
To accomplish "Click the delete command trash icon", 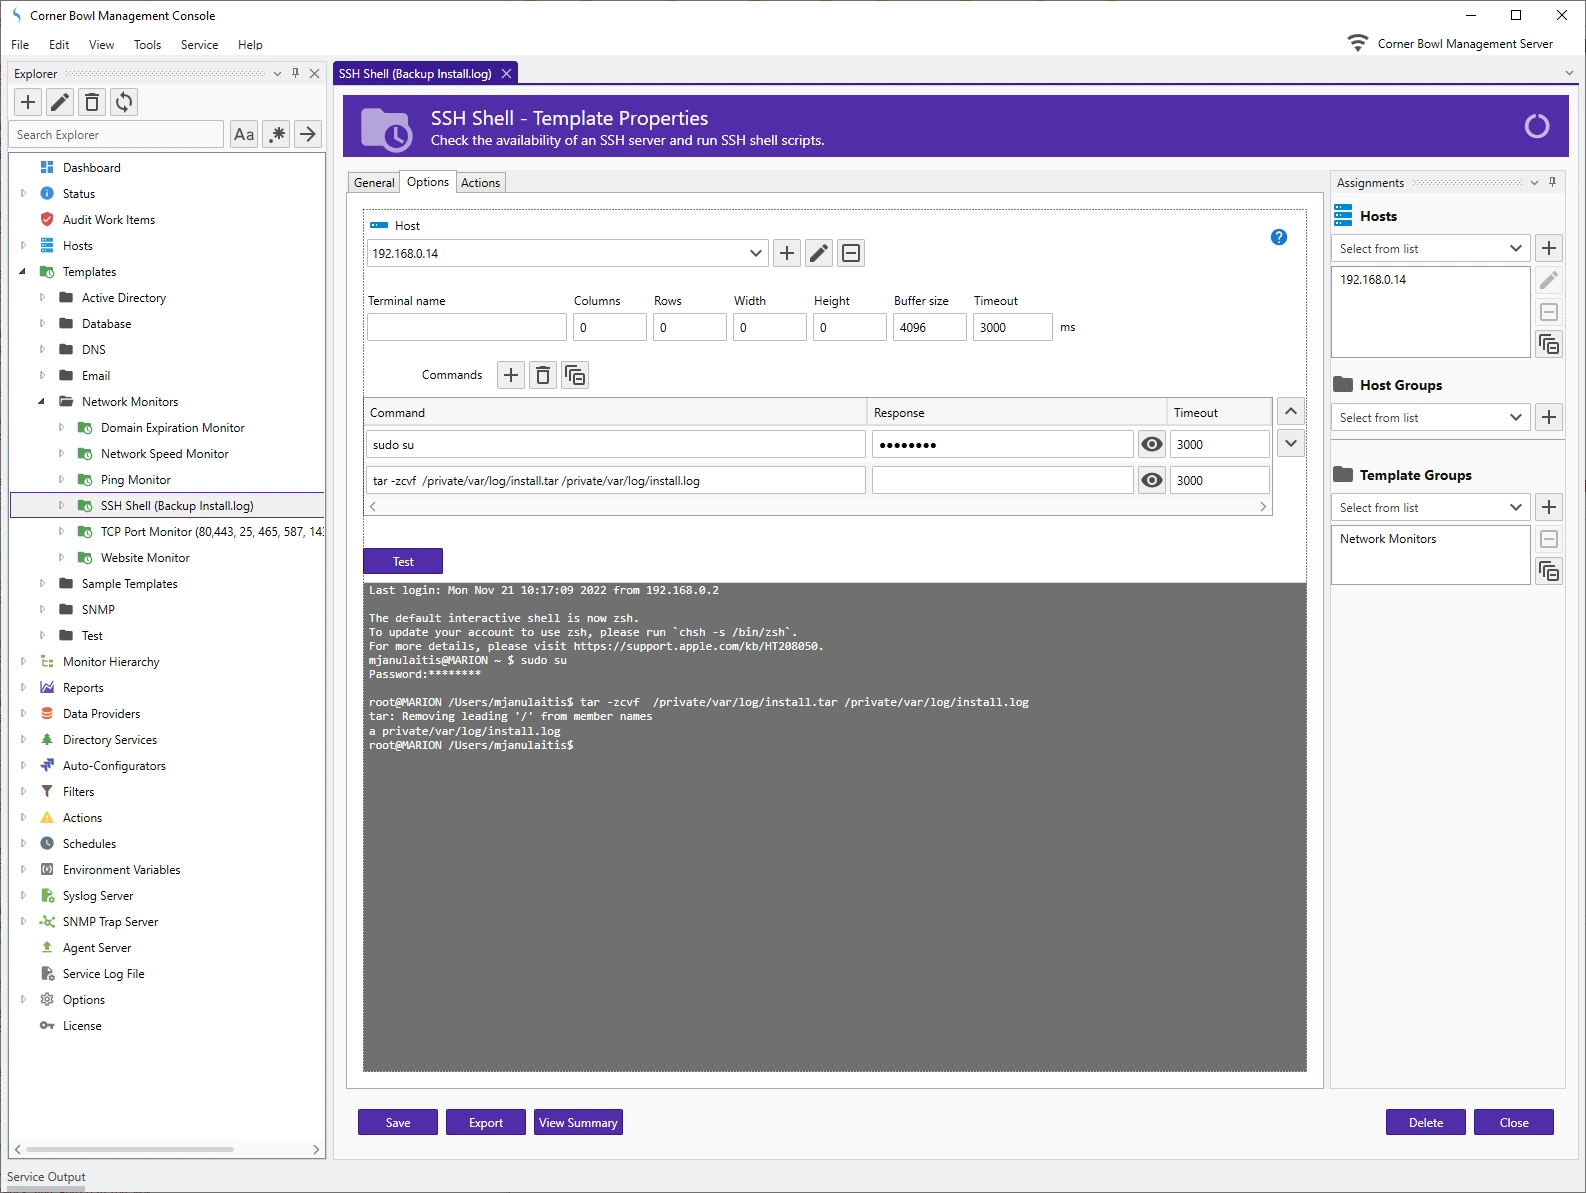I will [x=543, y=375].
